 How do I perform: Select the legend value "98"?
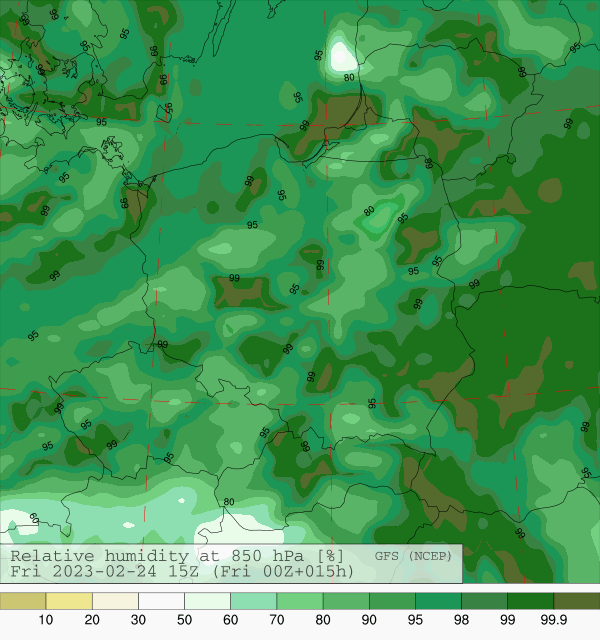click(x=461, y=620)
